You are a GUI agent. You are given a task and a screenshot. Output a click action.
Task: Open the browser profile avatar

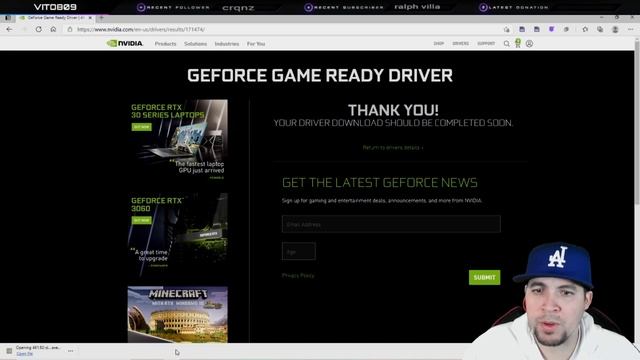coord(615,29)
